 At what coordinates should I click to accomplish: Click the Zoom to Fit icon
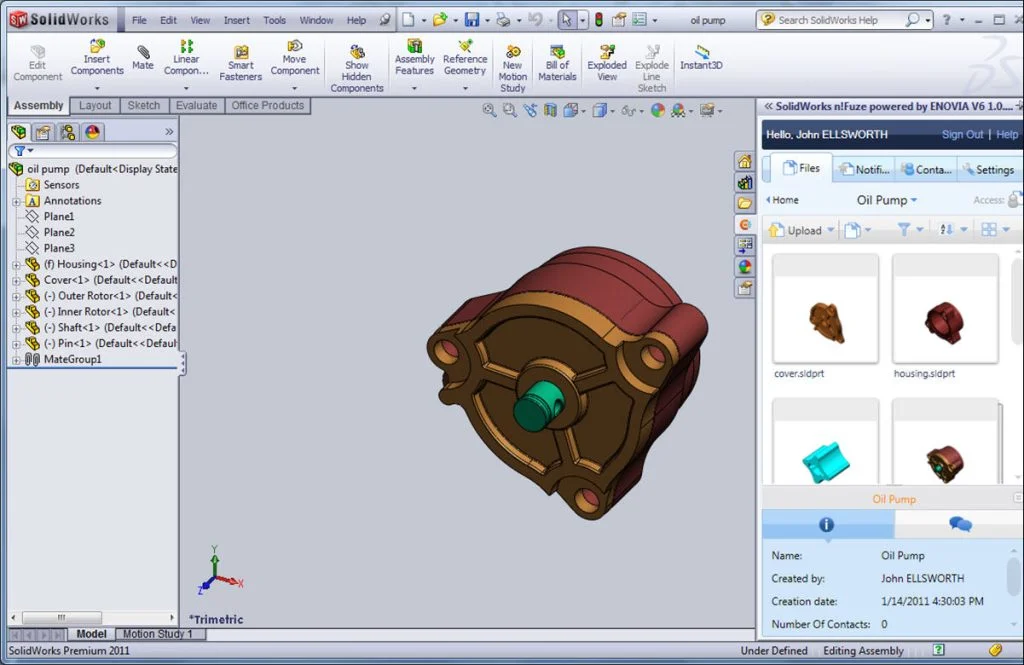pyautogui.click(x=488, y=111)
